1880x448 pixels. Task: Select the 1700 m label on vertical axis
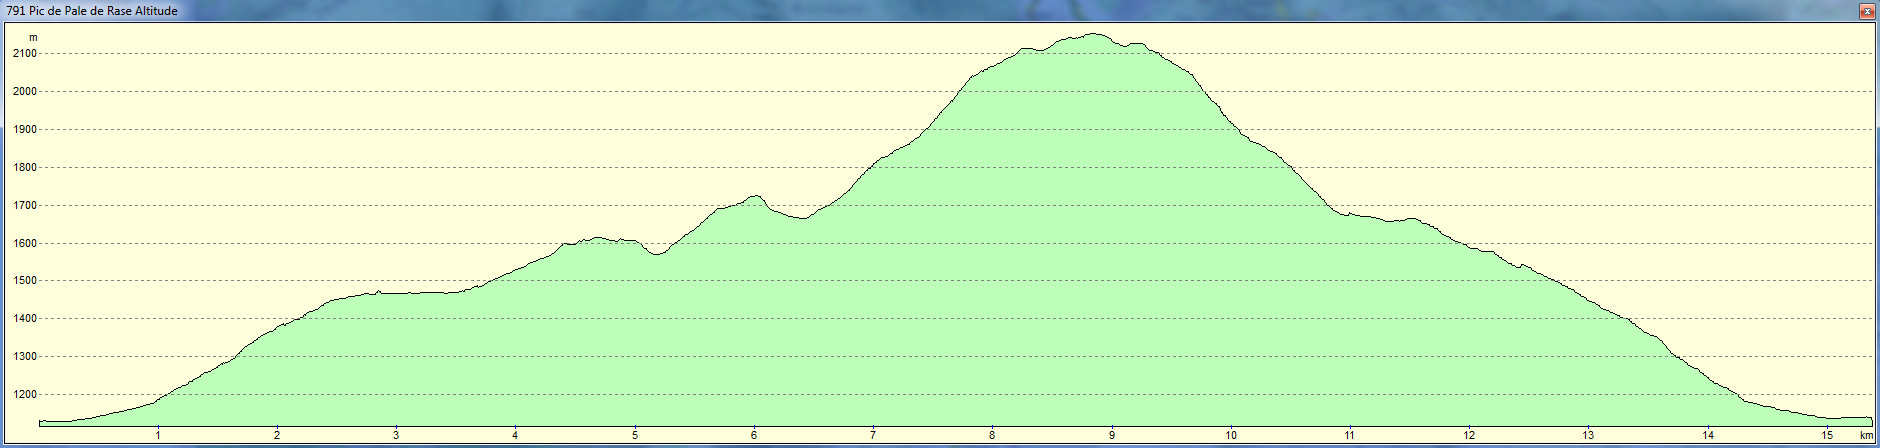pyautogui.click(x=25, y=206)
